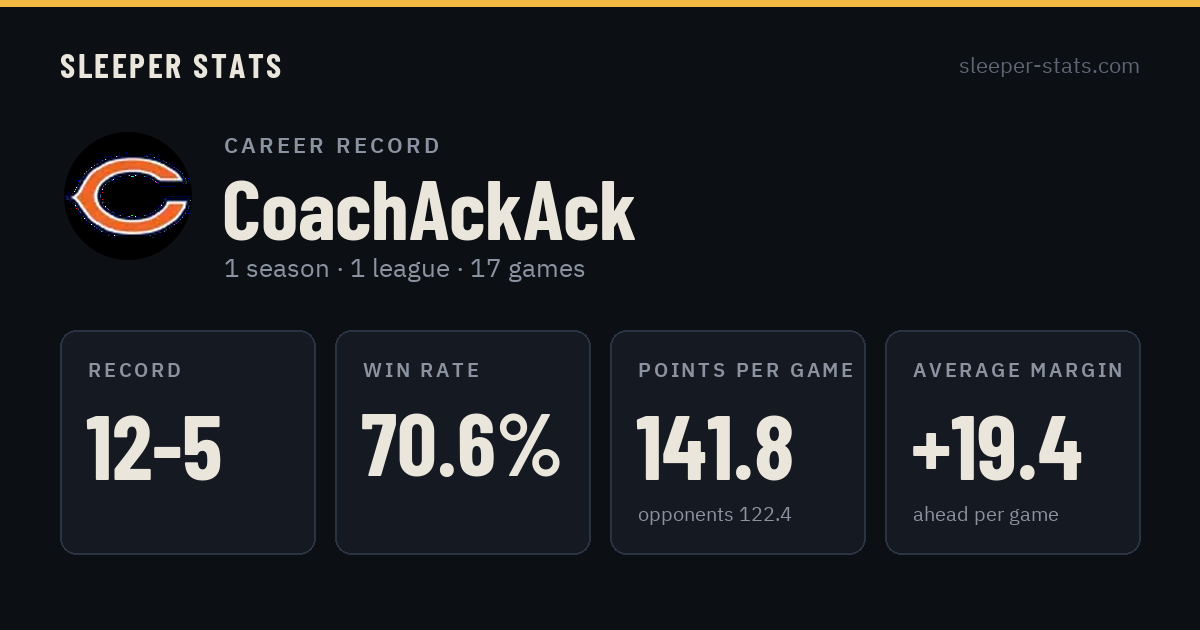The width and height of the screenshot is (1200, 630).
Task: Click the CAREER RECORD label
Action: point(332,146)
